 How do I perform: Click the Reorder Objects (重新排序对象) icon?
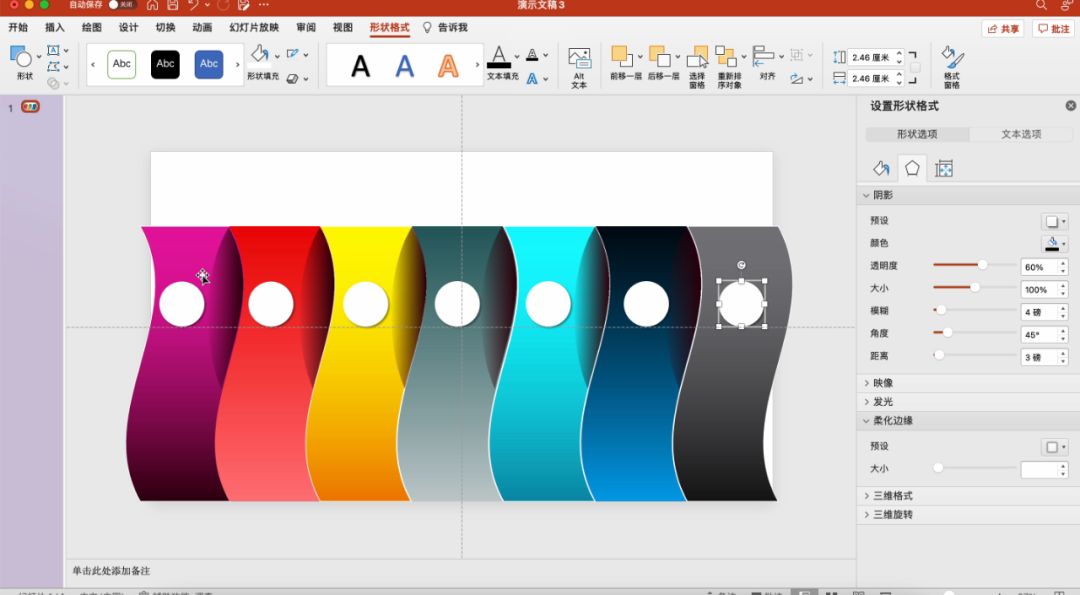(727, 57)
